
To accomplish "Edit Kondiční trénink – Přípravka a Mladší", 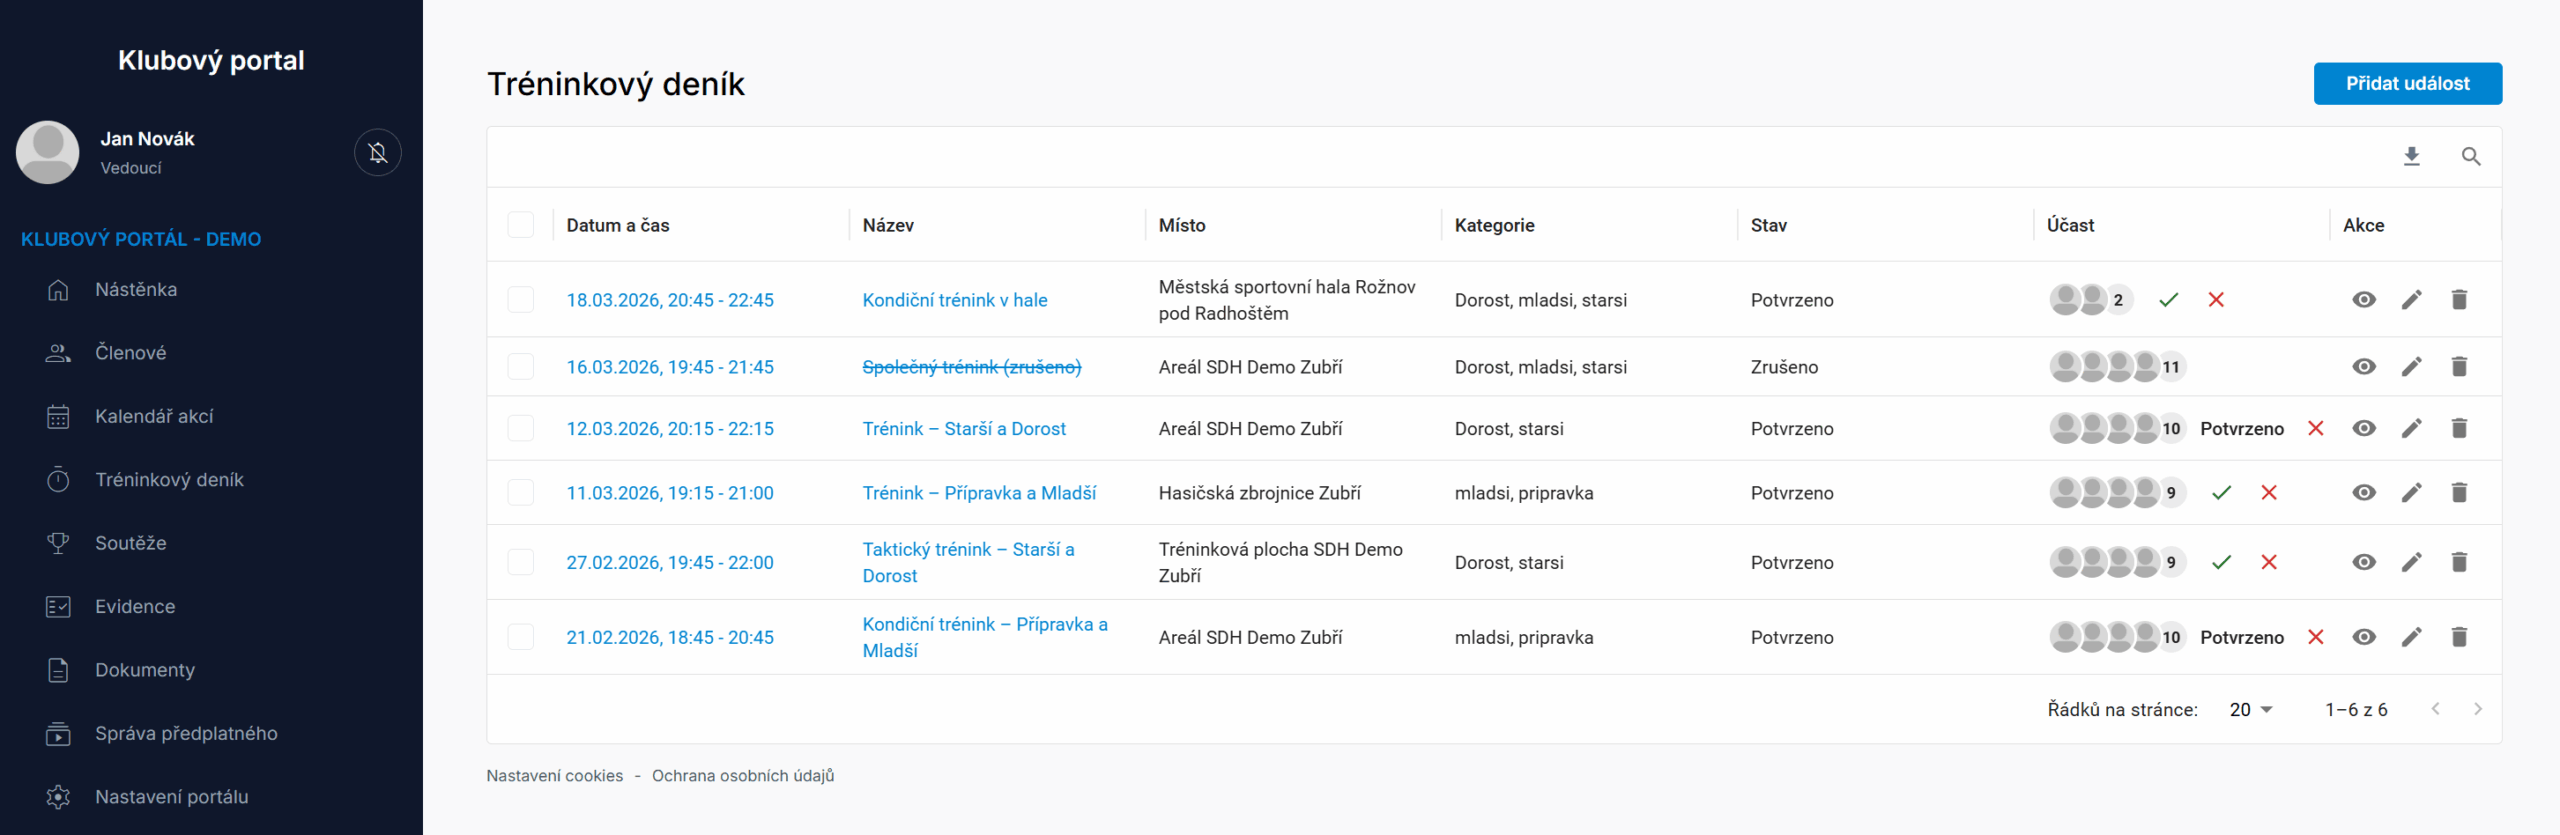I will click(x=2411, y=637).
